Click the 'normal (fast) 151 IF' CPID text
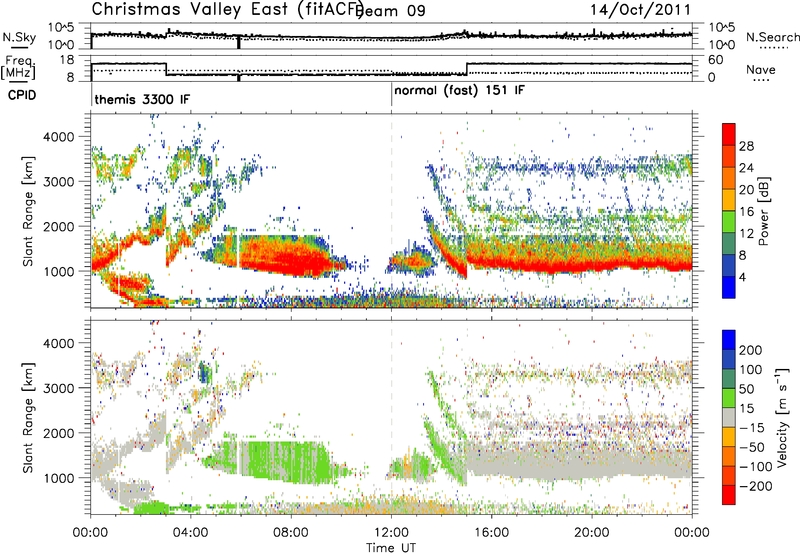Screen dimensions: 800x554 pos(459,91)
